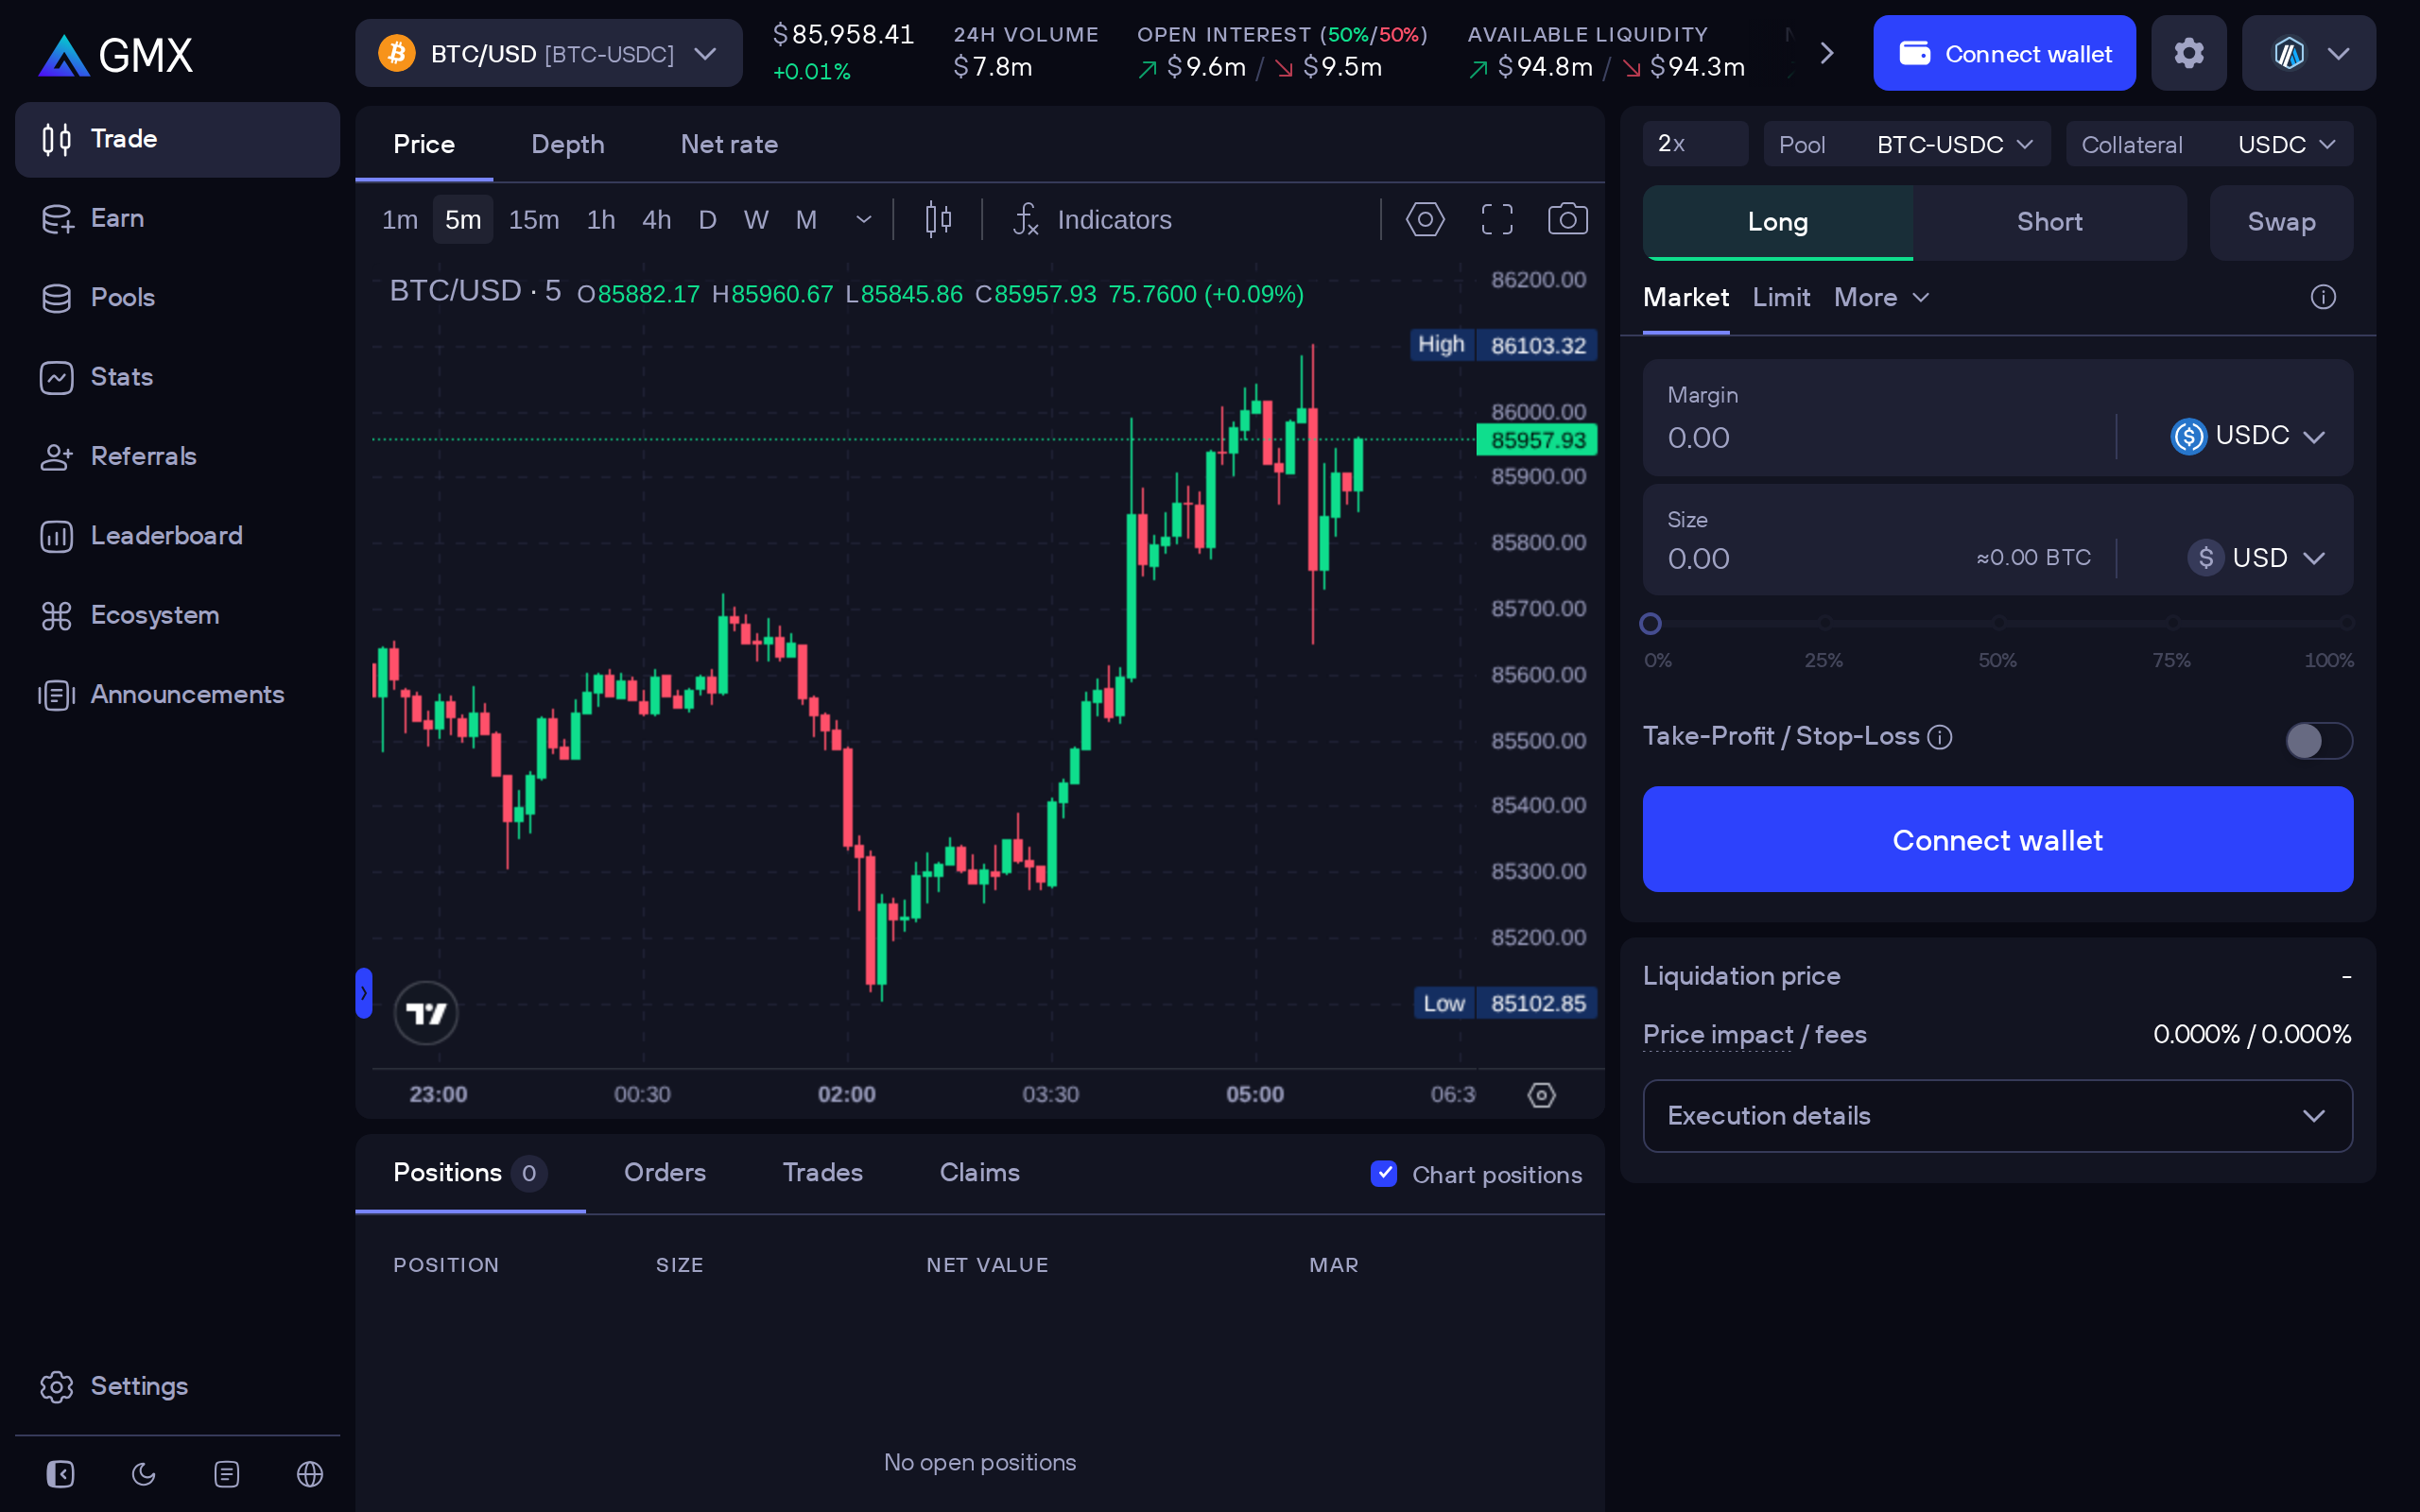Toggle Take-Profit / Stop-Loss switch
2420x1512 pixels.
[2319, 741]
